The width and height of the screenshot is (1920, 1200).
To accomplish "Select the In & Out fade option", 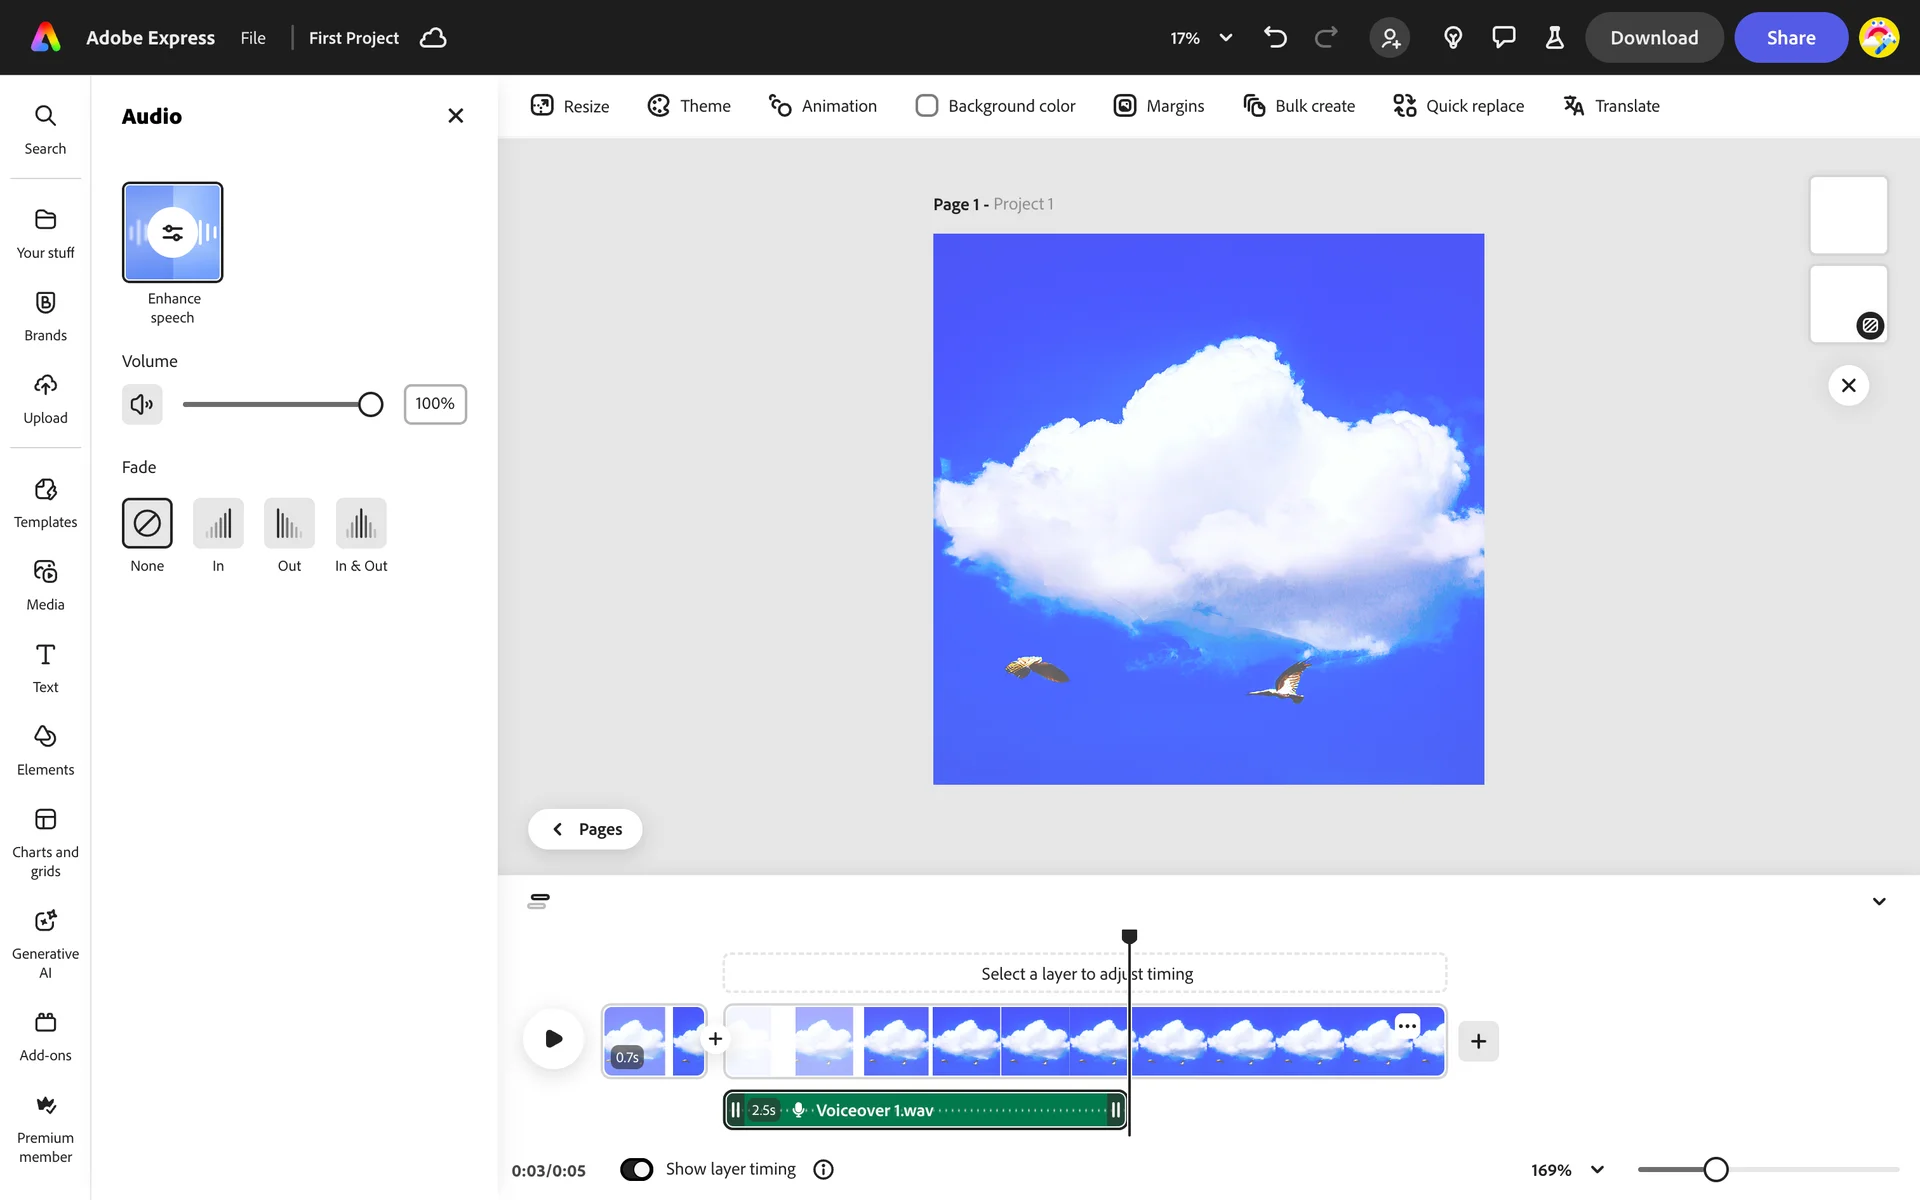I will [x=361, y=523].
